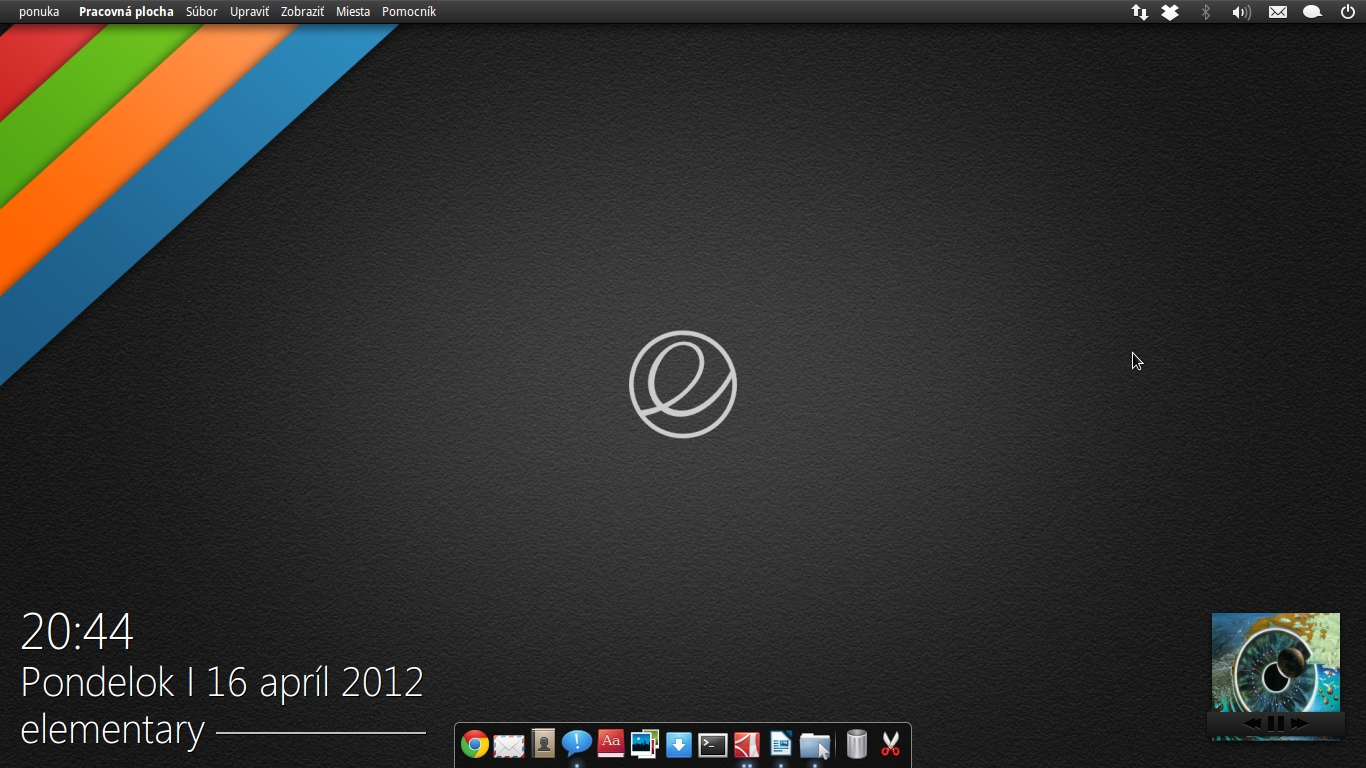Open the power session menu
Image resolution: width=1366 pixels, height=768 pixels.
(1348, 12)
